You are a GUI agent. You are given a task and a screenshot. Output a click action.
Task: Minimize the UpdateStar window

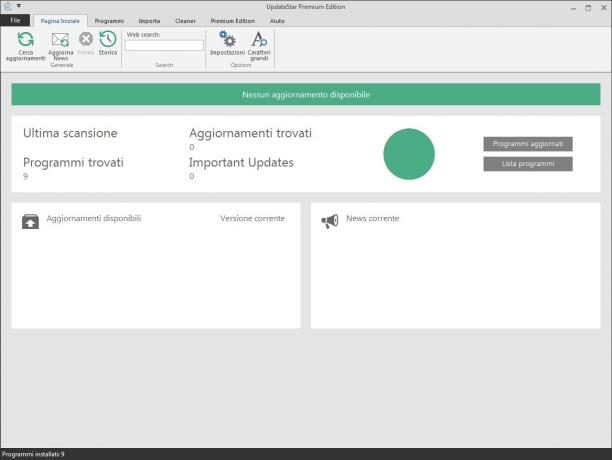tap(573, 8)
